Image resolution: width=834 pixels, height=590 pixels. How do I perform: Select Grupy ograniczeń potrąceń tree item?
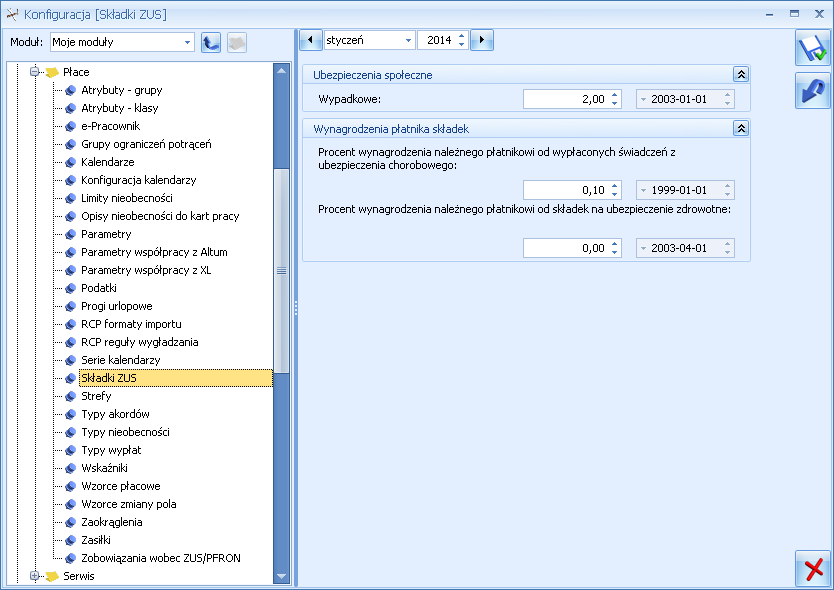146,144
